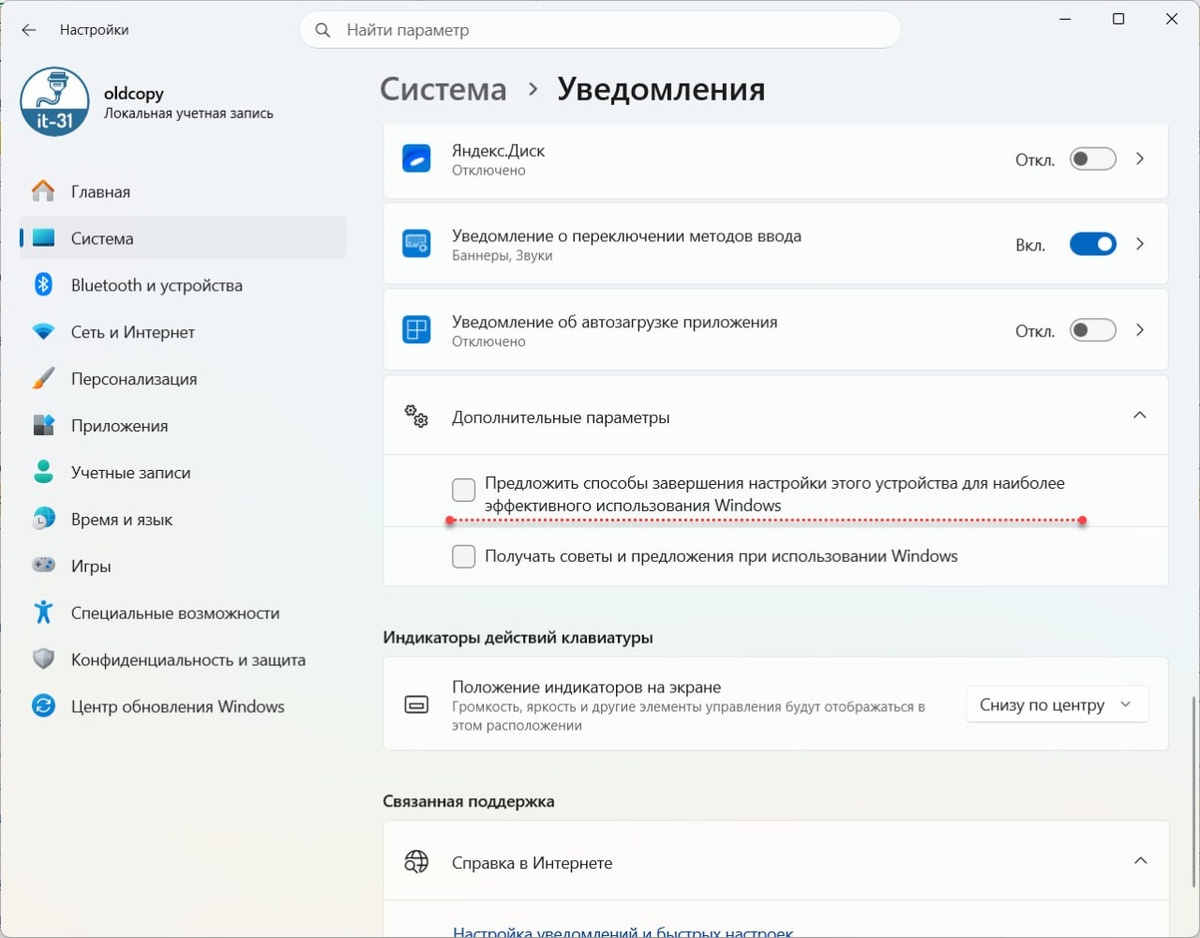
Task: Click the Игры gamepad icon
Action: pos(43,566)
